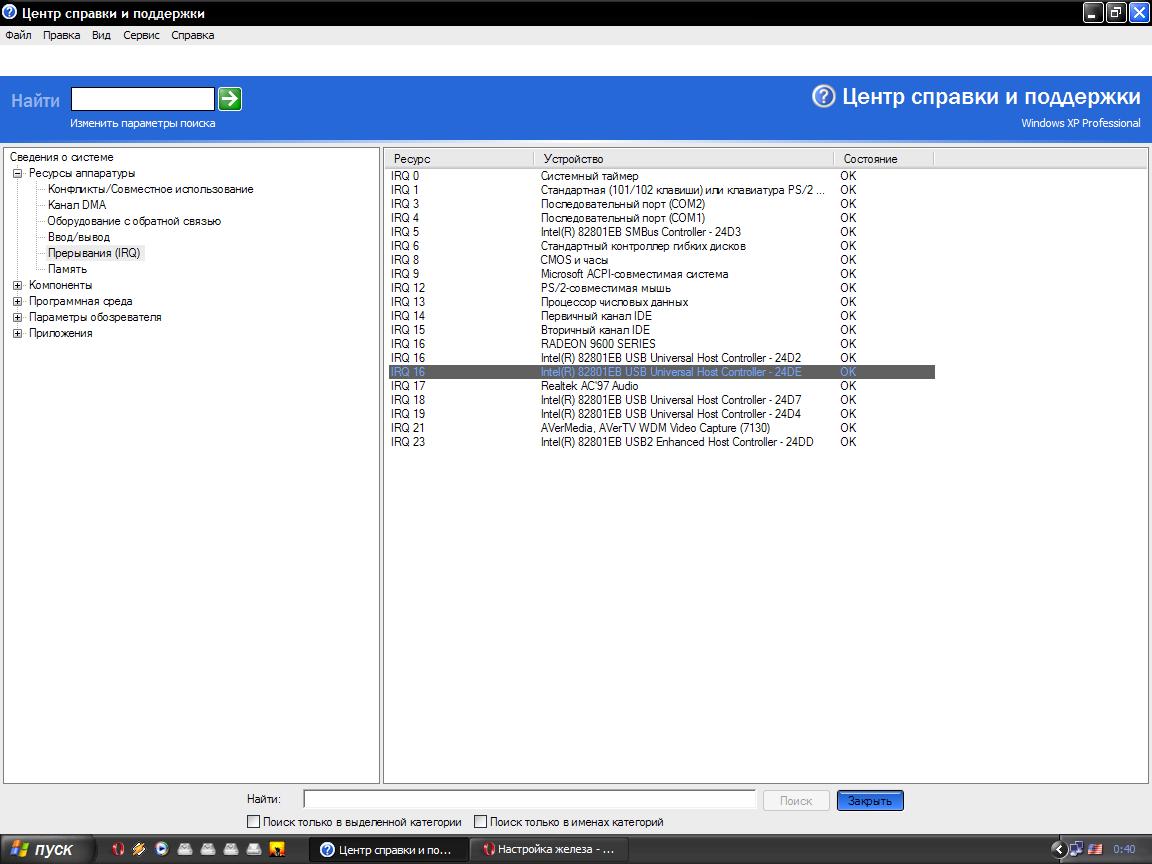
Task: Enable search only in selected category checkbox
Action: (253, 822)
